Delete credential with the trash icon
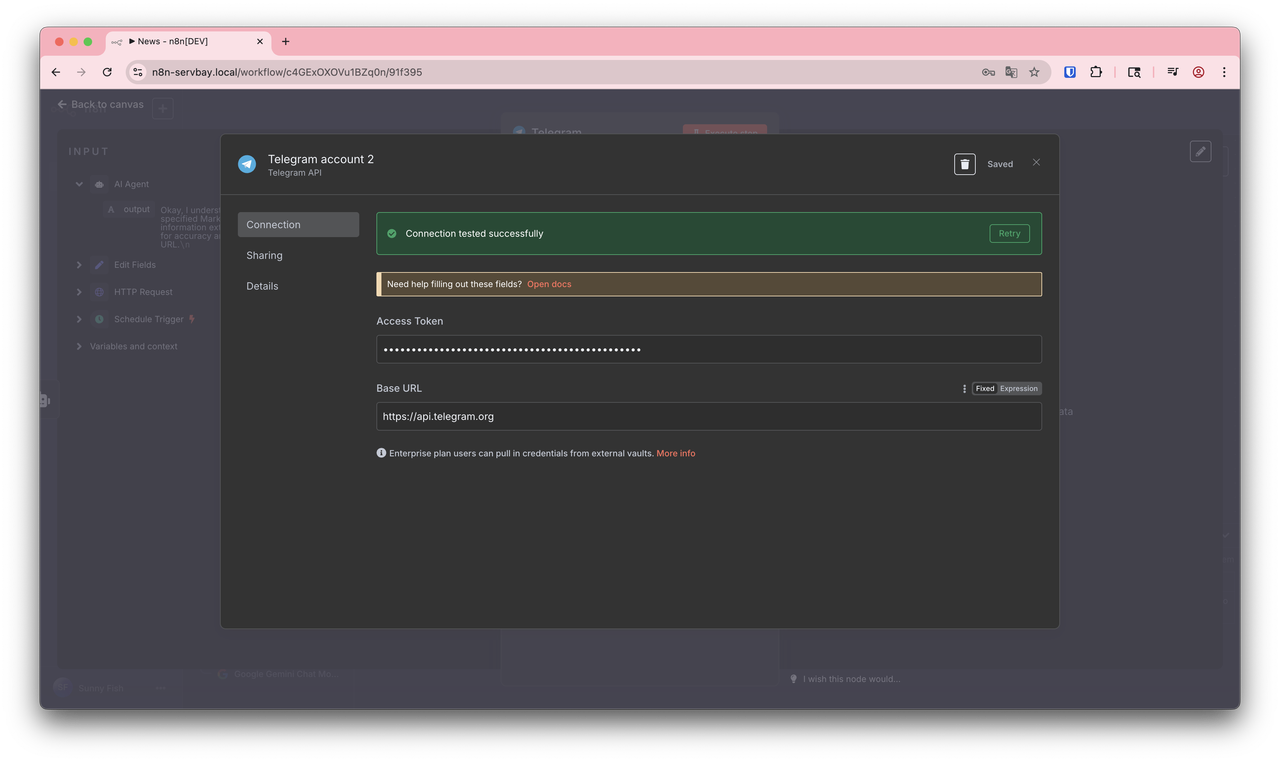Screen dimensions: 1280x762 [964, 164]
